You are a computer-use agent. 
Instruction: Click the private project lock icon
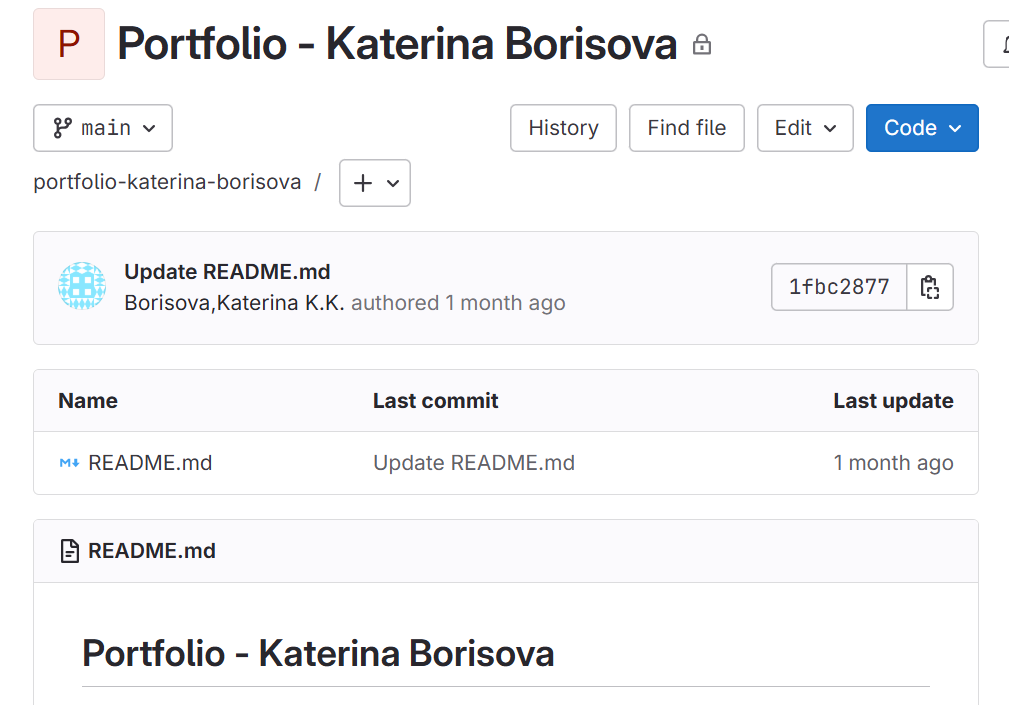[702, 45]
